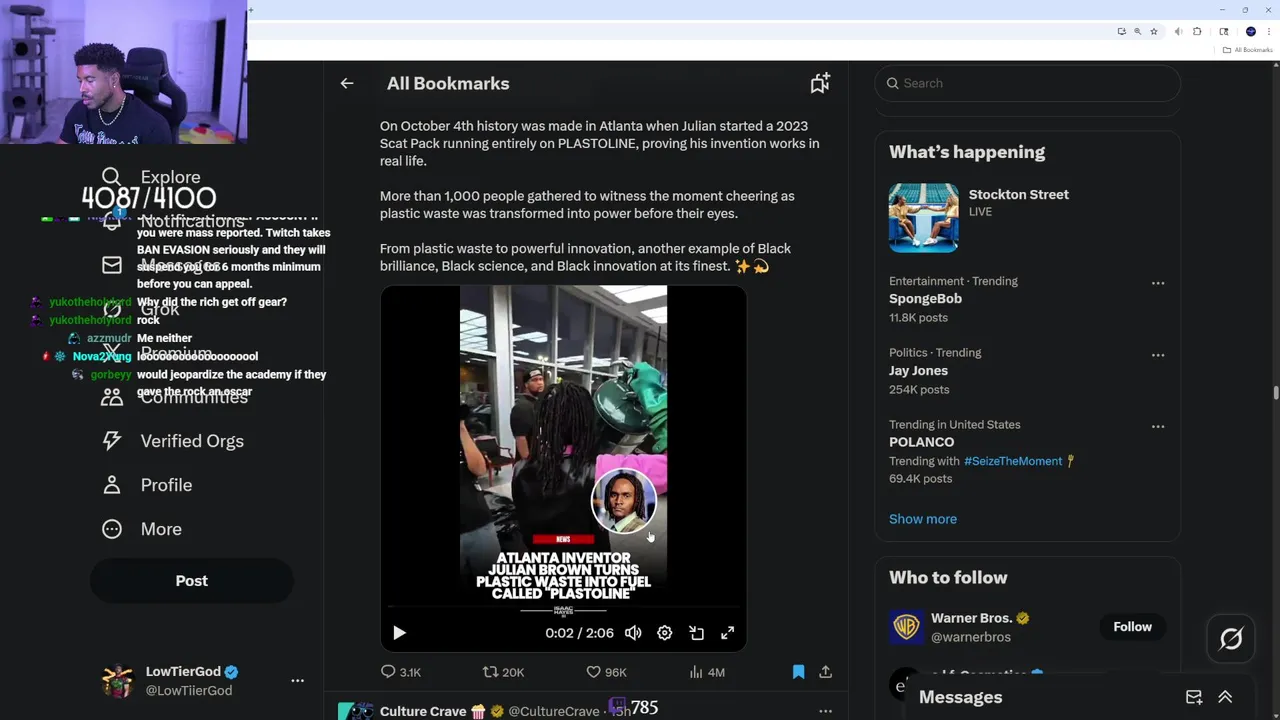Open account menu dots beside LowTierGod
This screenshot has height=720, width=1280.
[x=297, y=681]
